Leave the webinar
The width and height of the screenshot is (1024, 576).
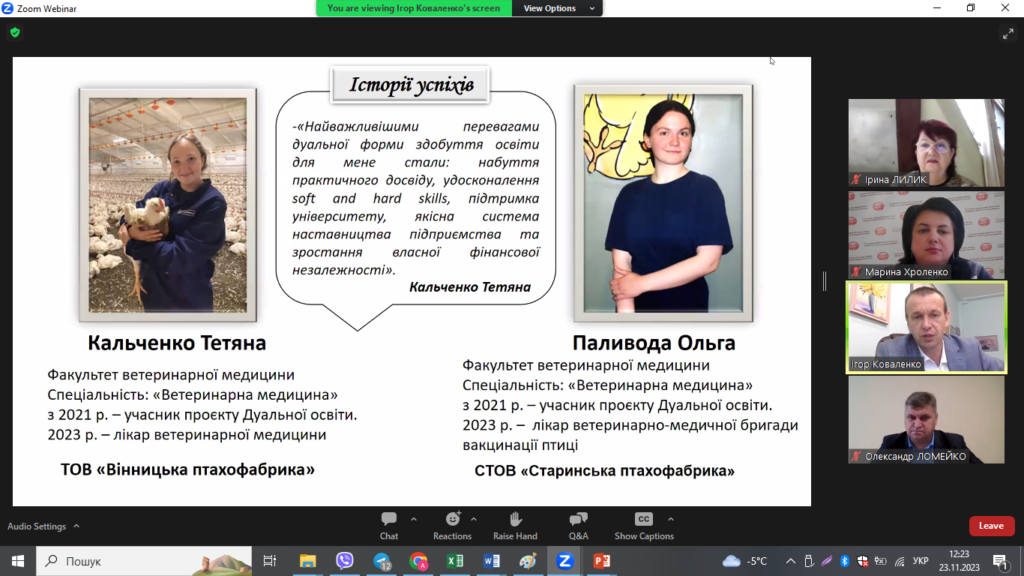point(991,526)
